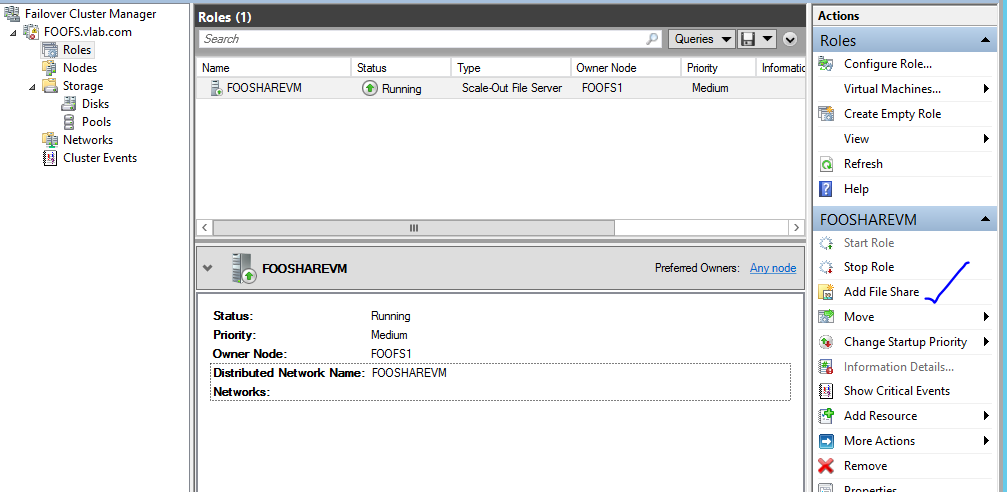Click the save query disk icon
The height and width of the screenshot is (492, 1007).
pyautogui.click(x=748, y=39)
